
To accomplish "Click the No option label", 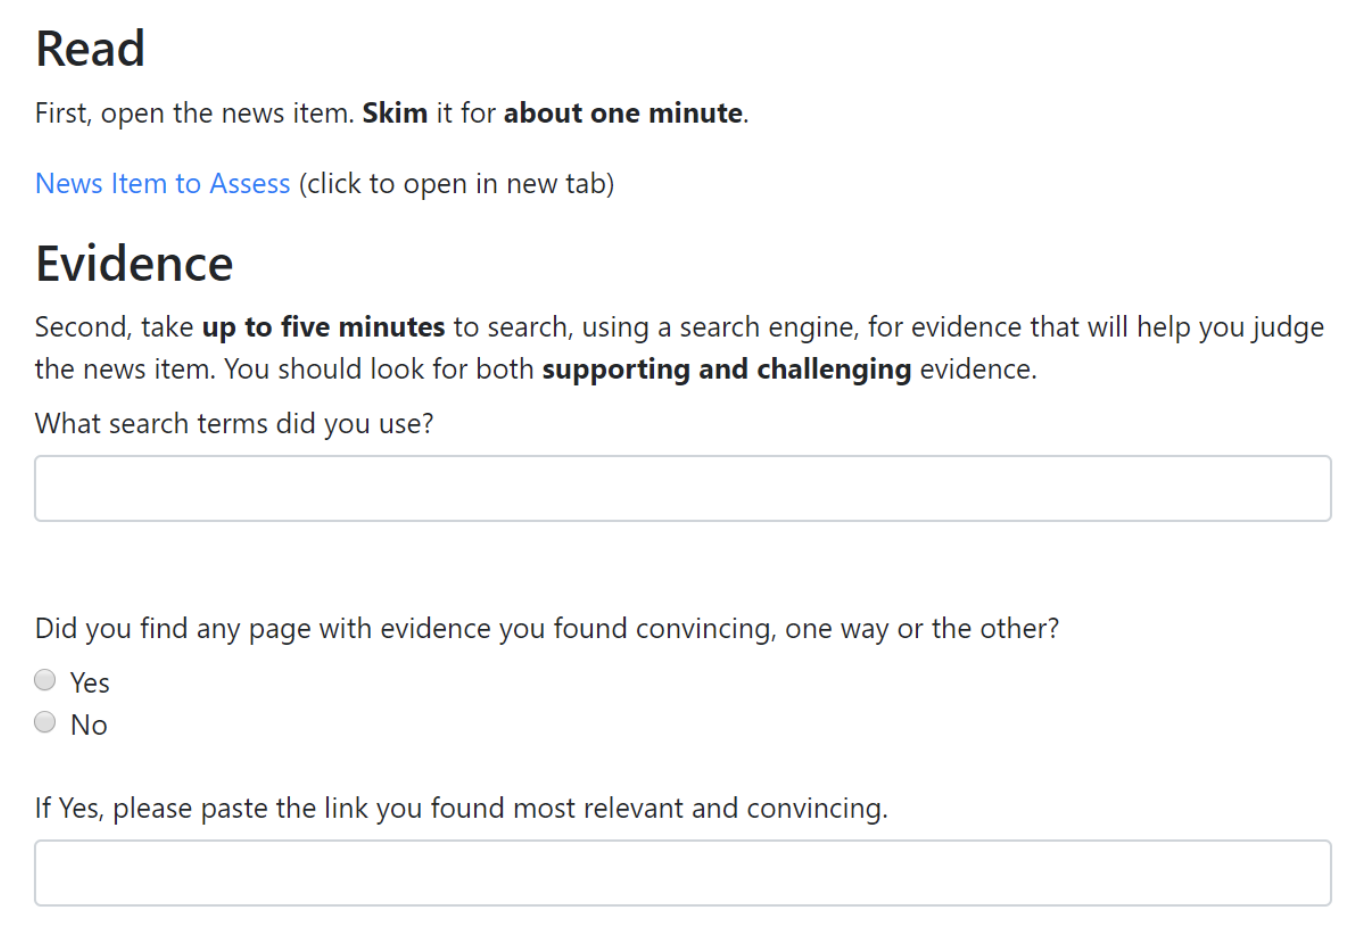I will pyautogui.click(x=89, y=725).
